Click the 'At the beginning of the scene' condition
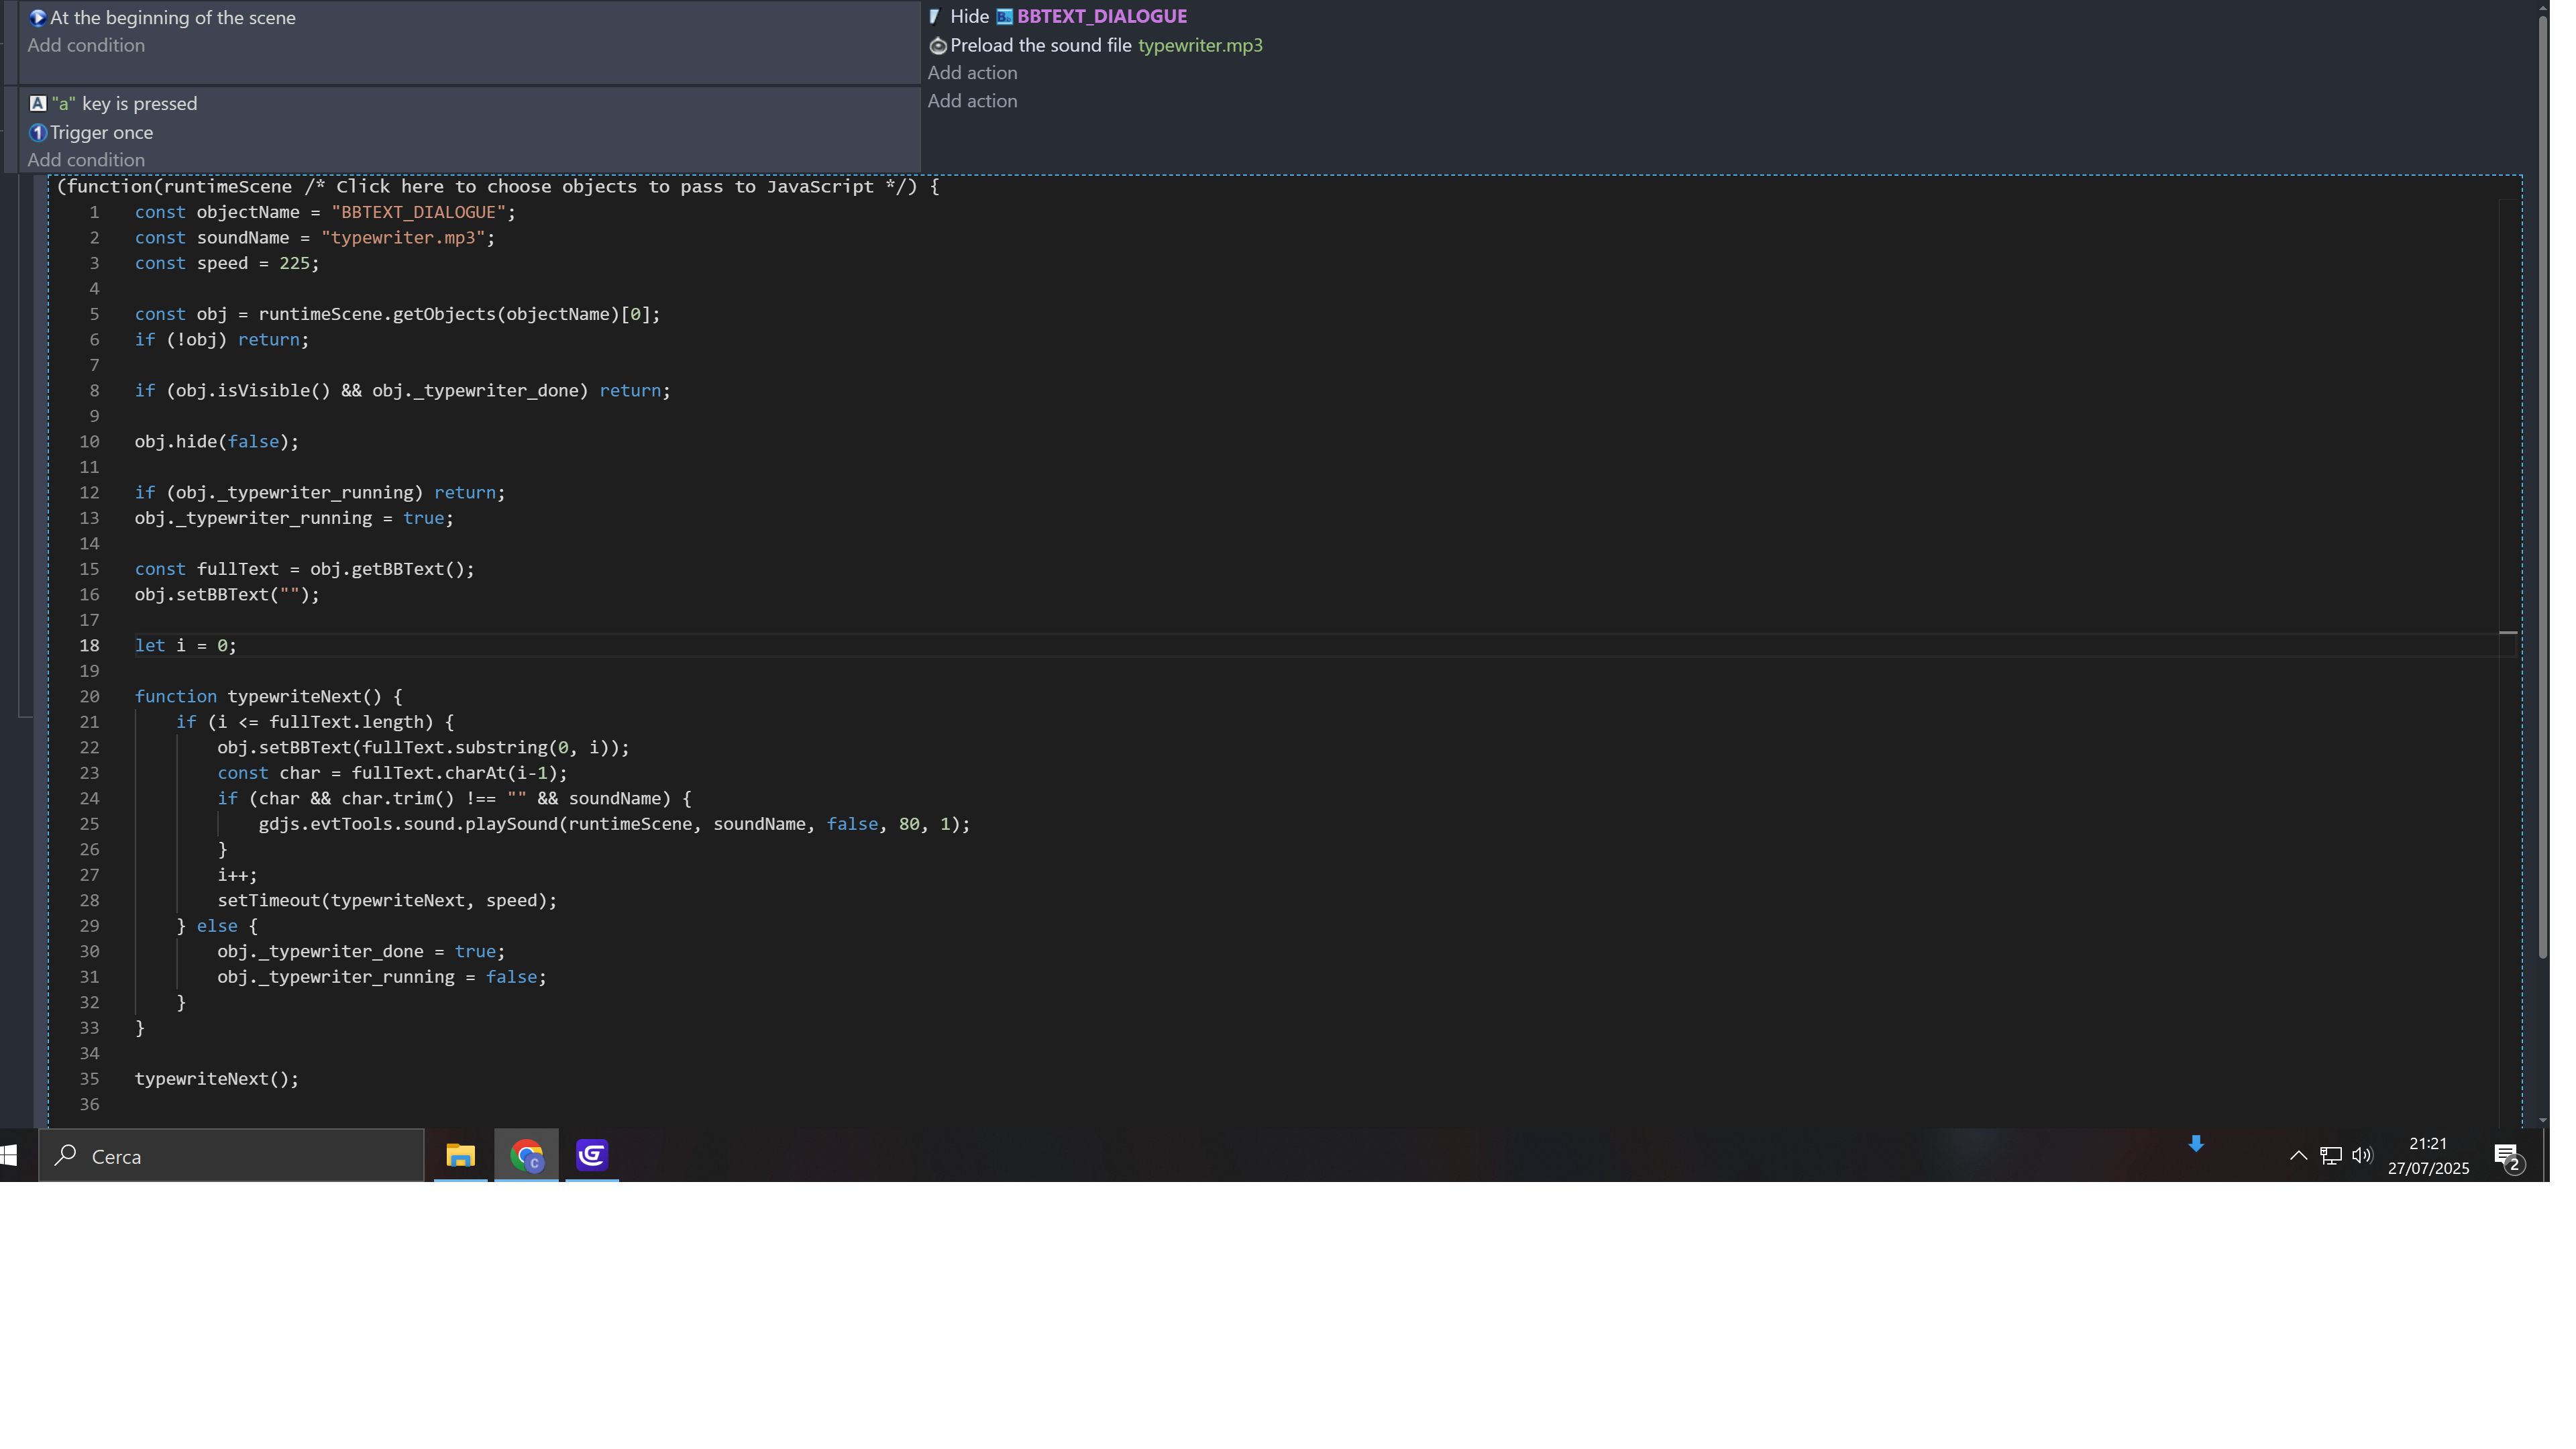 pos(174,18)
